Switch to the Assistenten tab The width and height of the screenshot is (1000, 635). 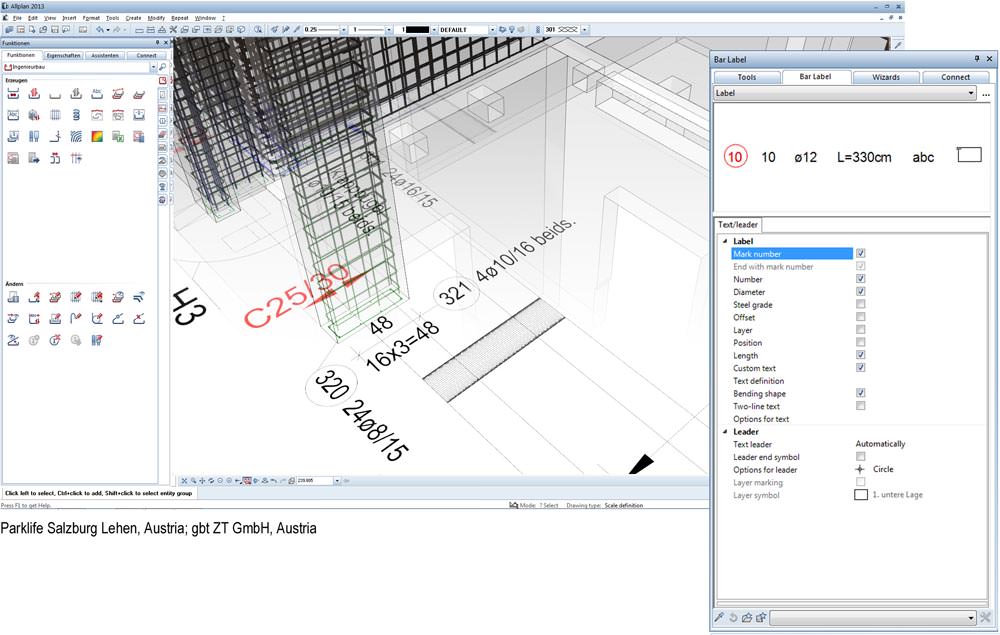click(105, 55)
